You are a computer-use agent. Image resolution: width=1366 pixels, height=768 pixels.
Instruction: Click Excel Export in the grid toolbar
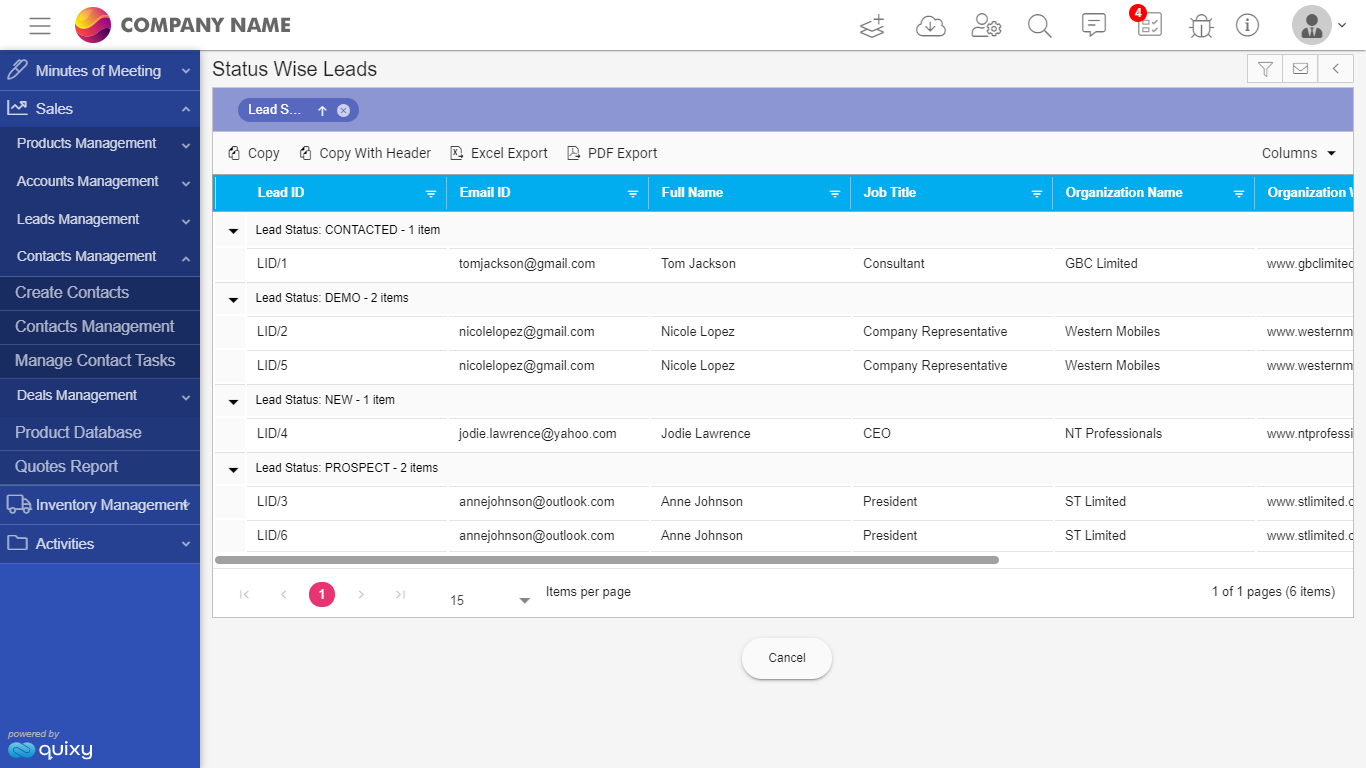click(x=498, y=152)
